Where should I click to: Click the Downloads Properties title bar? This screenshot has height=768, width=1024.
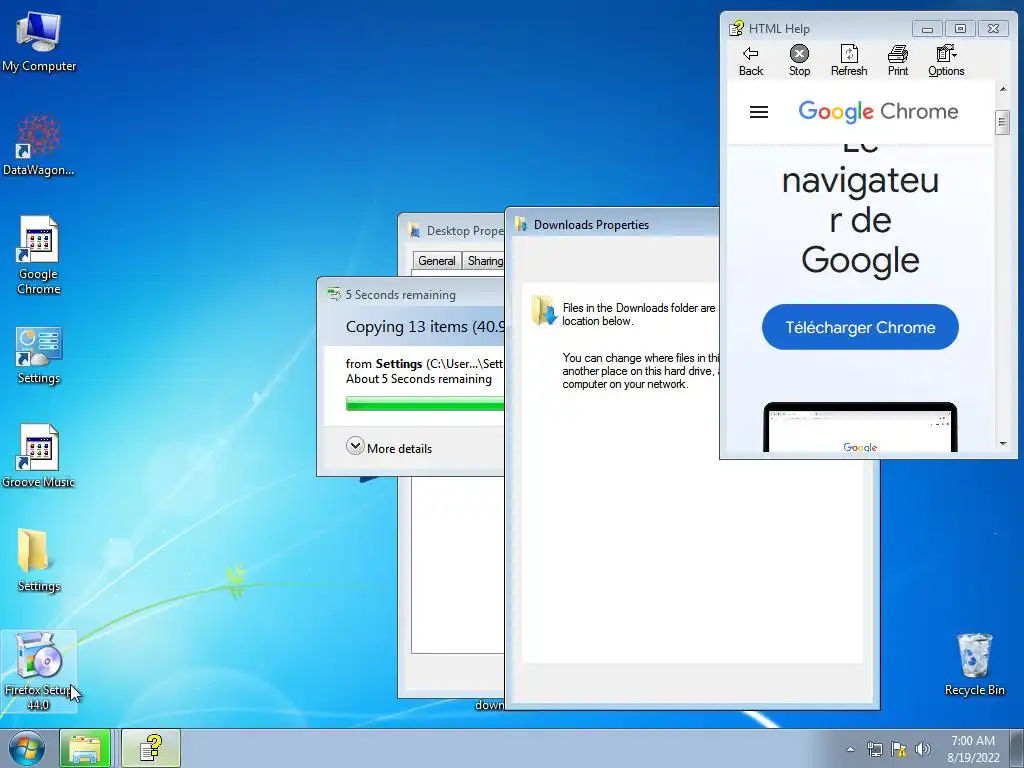click(613, 225)
